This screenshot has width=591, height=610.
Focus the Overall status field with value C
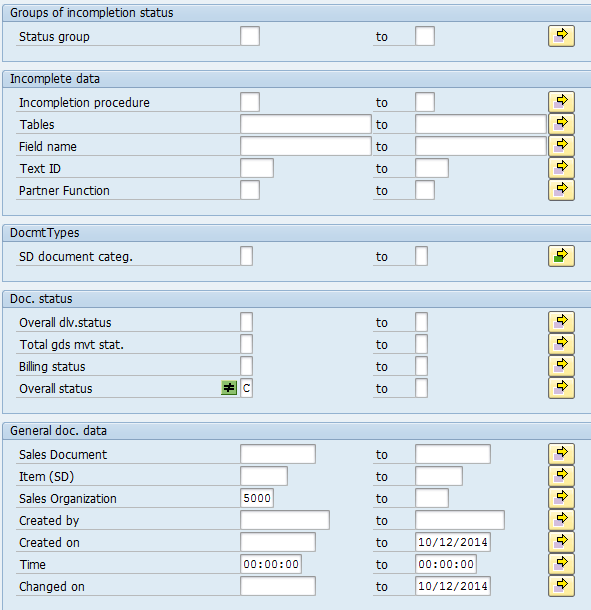[x=246, y=388]
